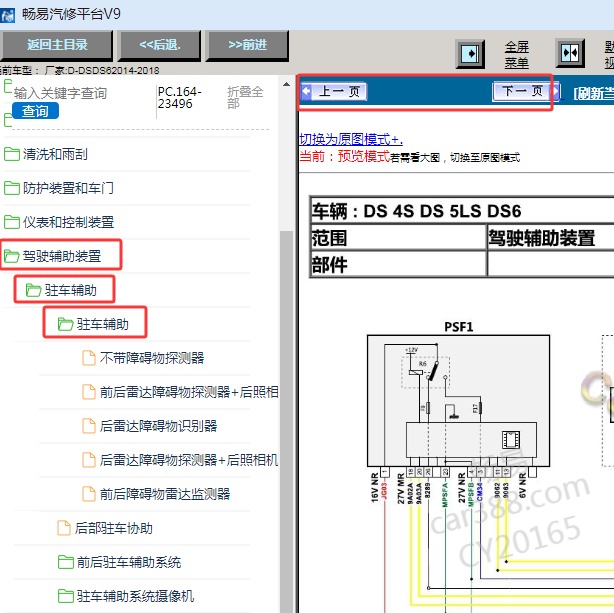Collapse the first-level 驻车辅助 folder
Image resolution: width=614 pixels, height=613 pixels.
(x=70, y=290)
